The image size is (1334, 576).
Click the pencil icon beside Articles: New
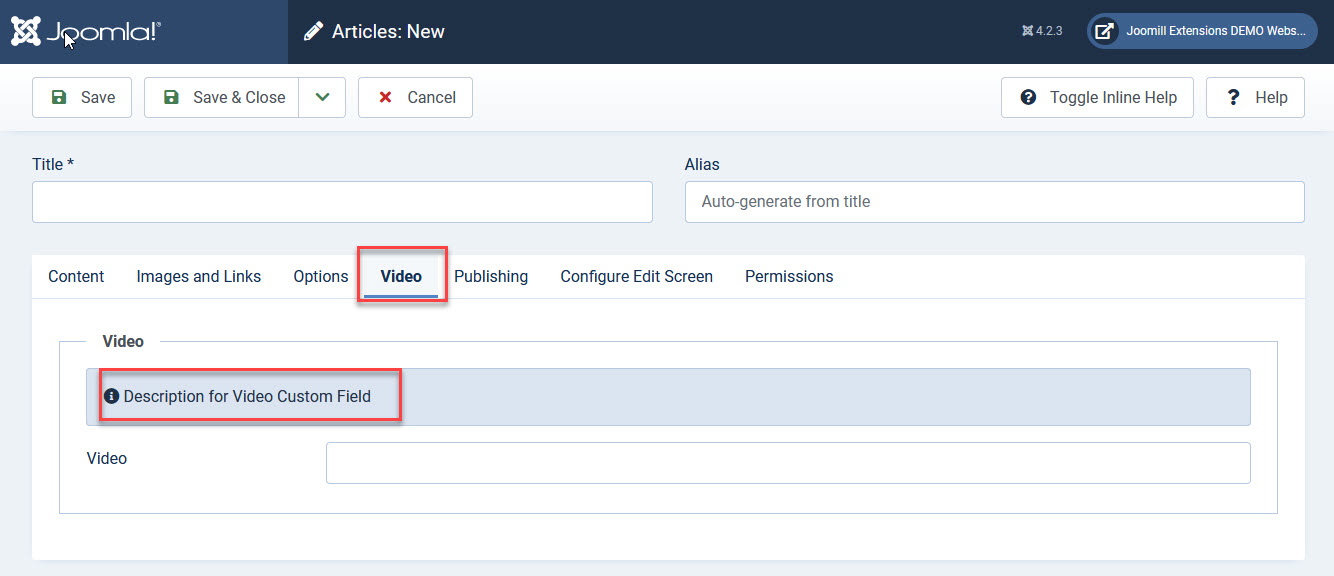pos(314,32)
